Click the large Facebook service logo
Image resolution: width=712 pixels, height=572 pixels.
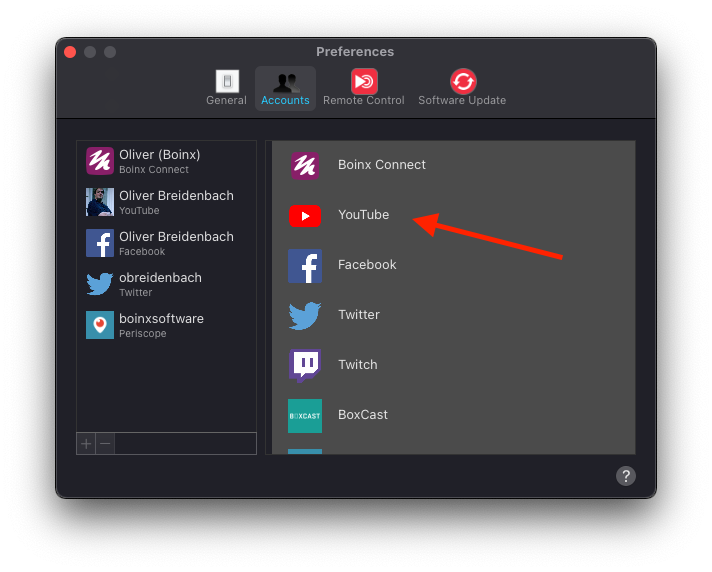coord(305,266)
